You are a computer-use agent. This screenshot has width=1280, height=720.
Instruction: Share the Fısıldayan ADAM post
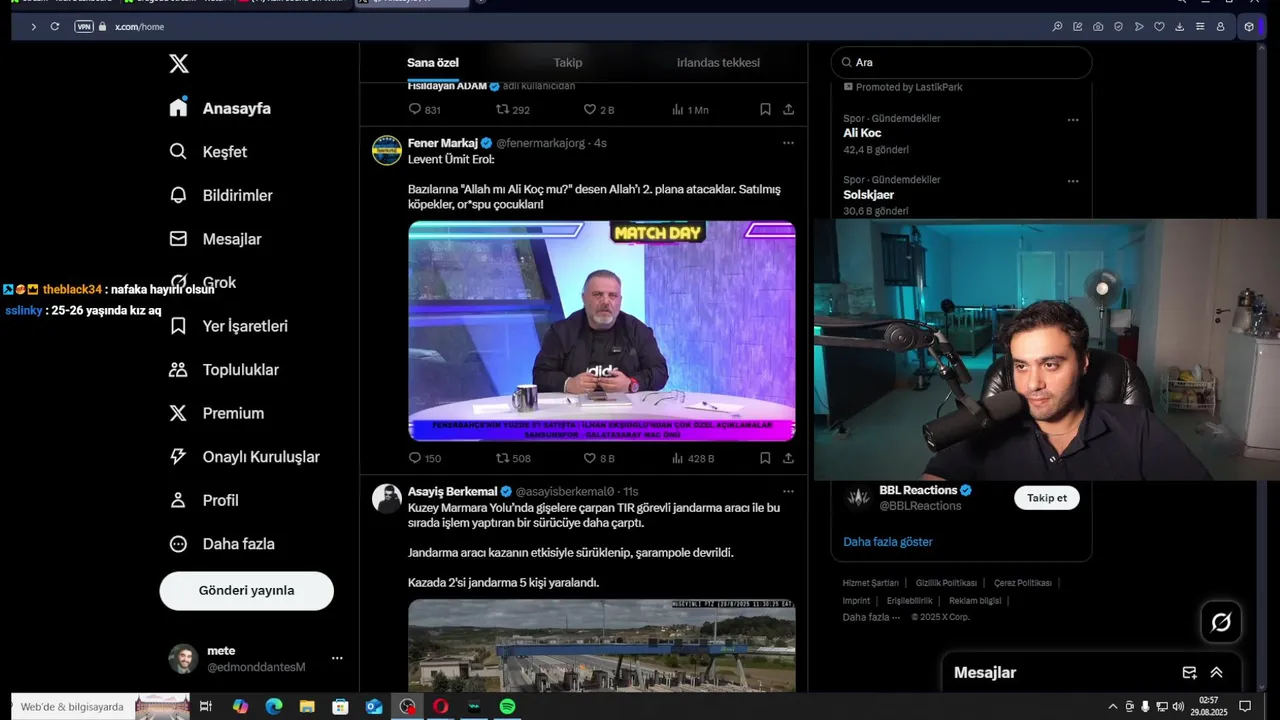[x=788, y=109]
